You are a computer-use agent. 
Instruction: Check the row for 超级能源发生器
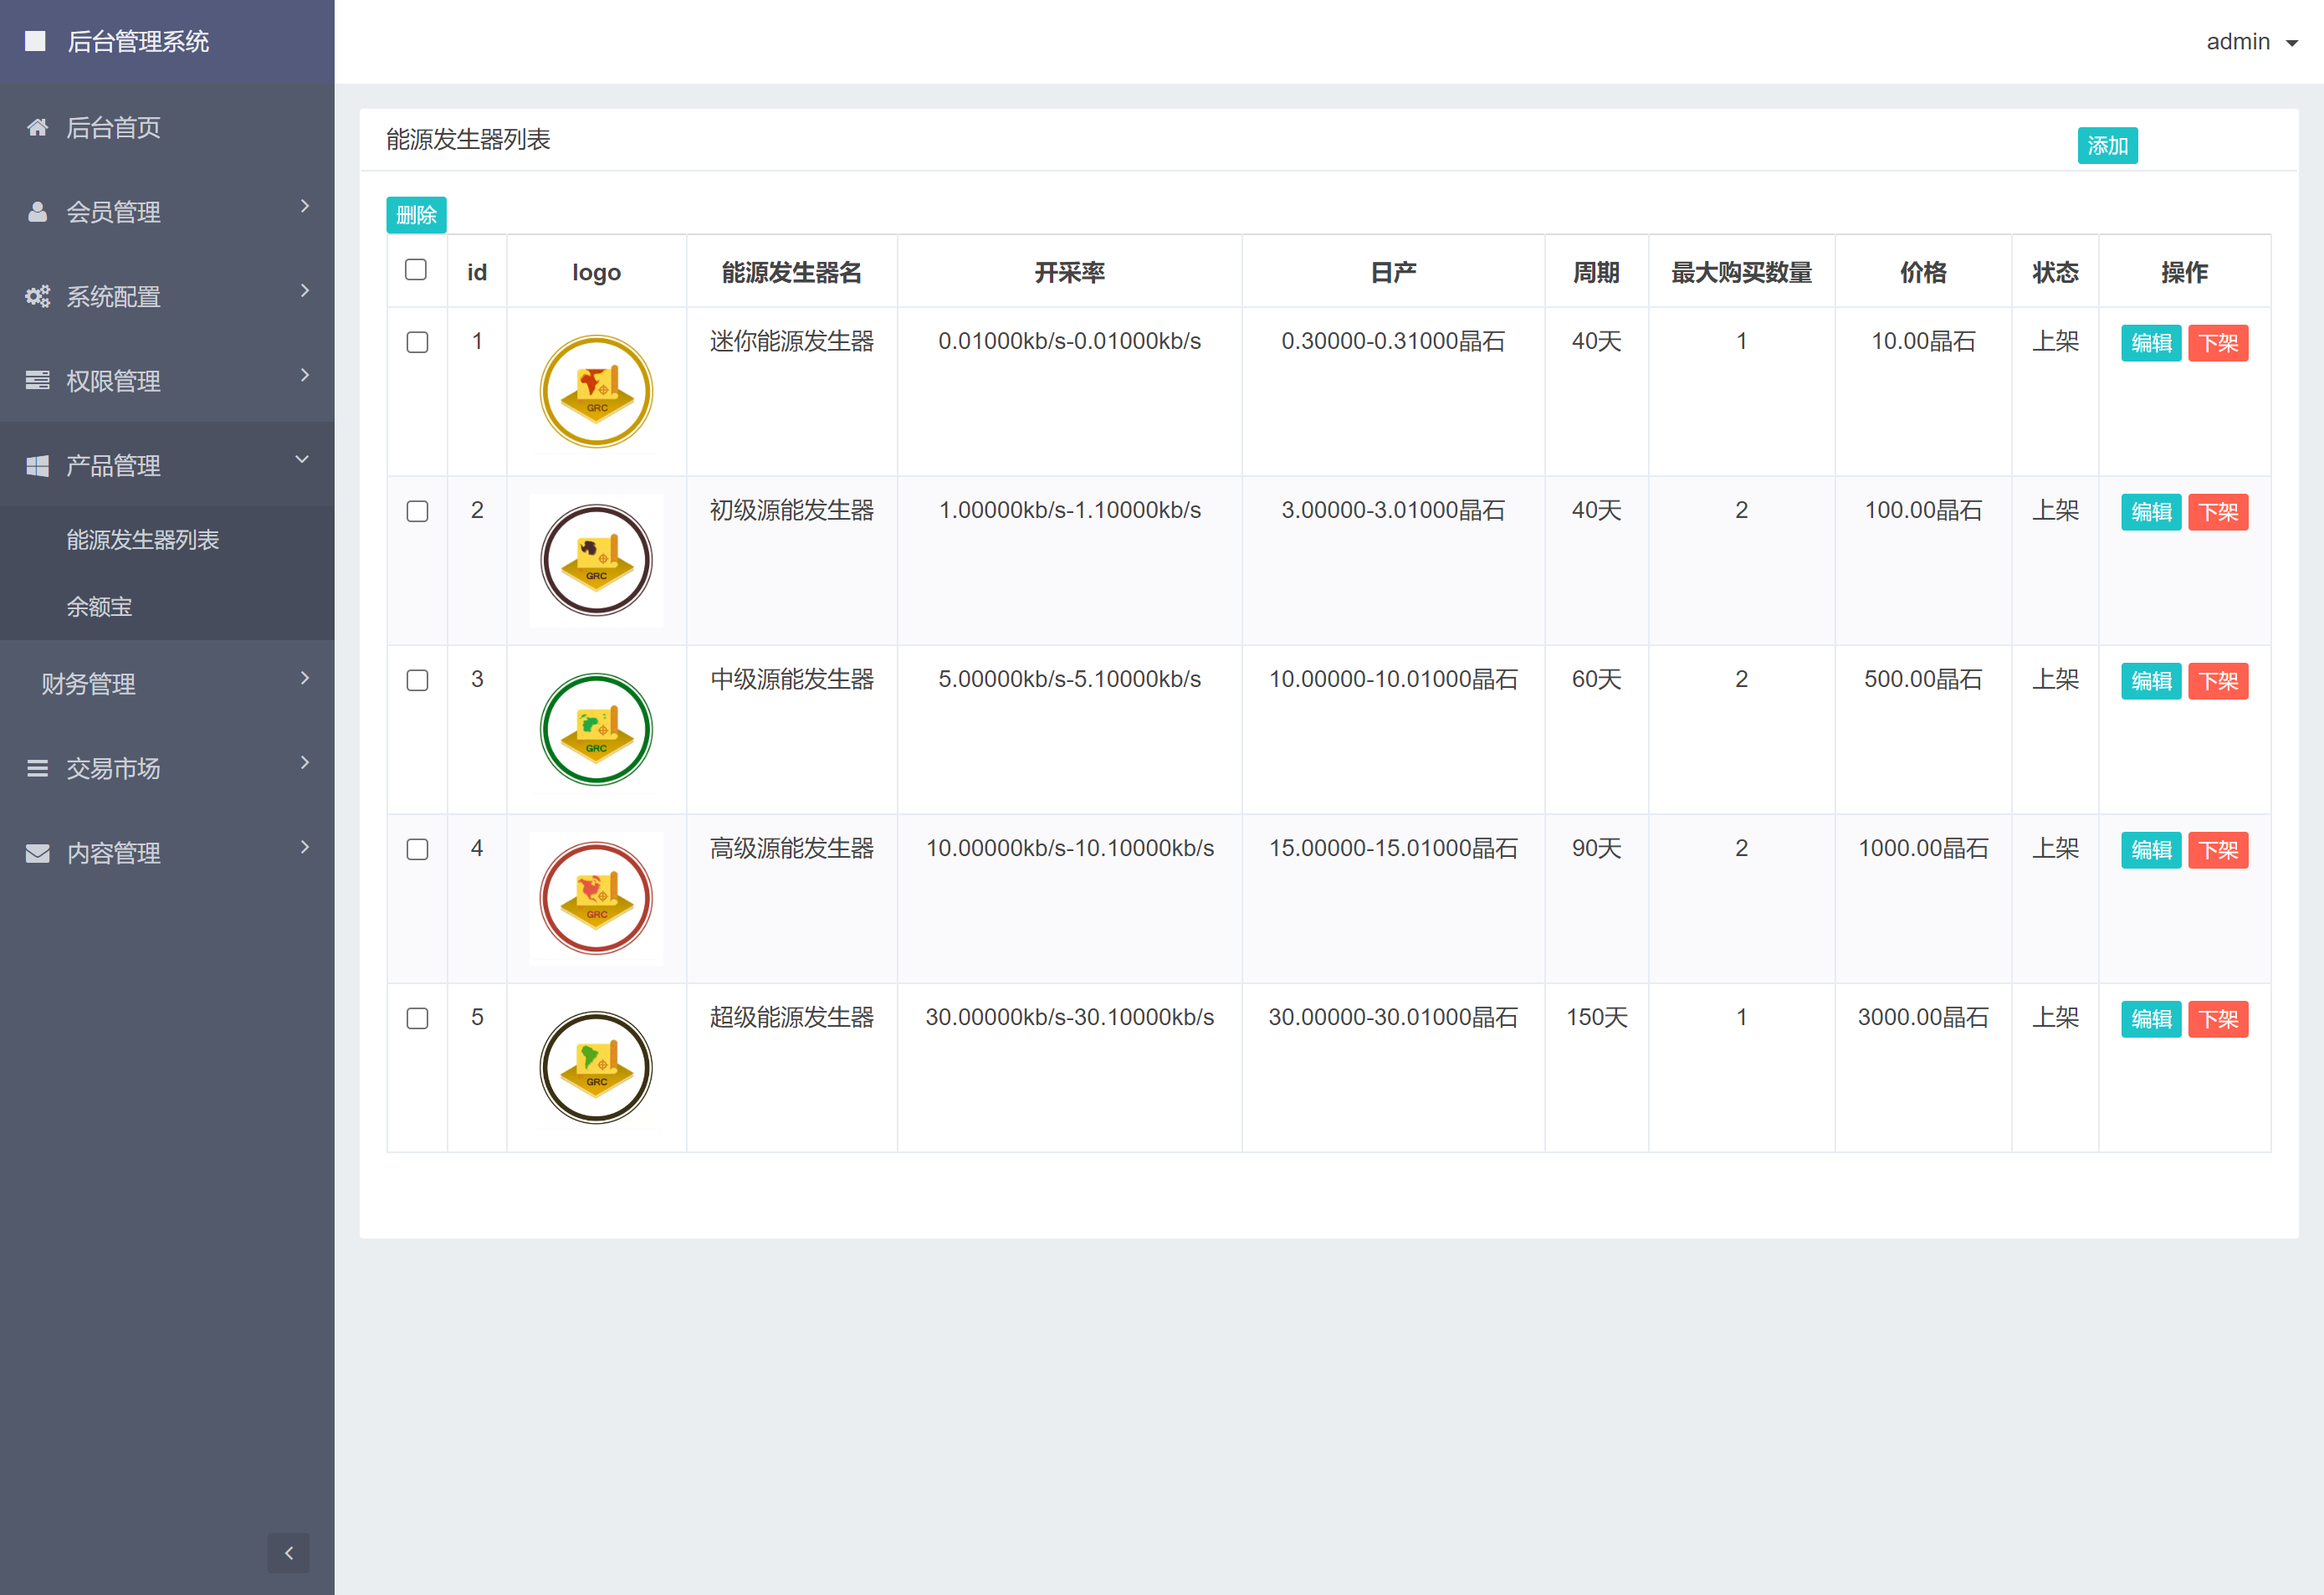(x=417, y=1018)
